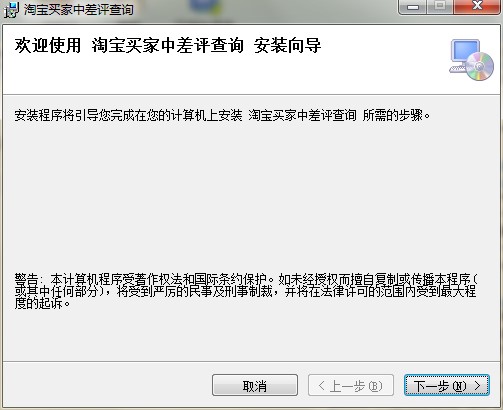Click the empty space left of 取消

[x=107, y=385]
